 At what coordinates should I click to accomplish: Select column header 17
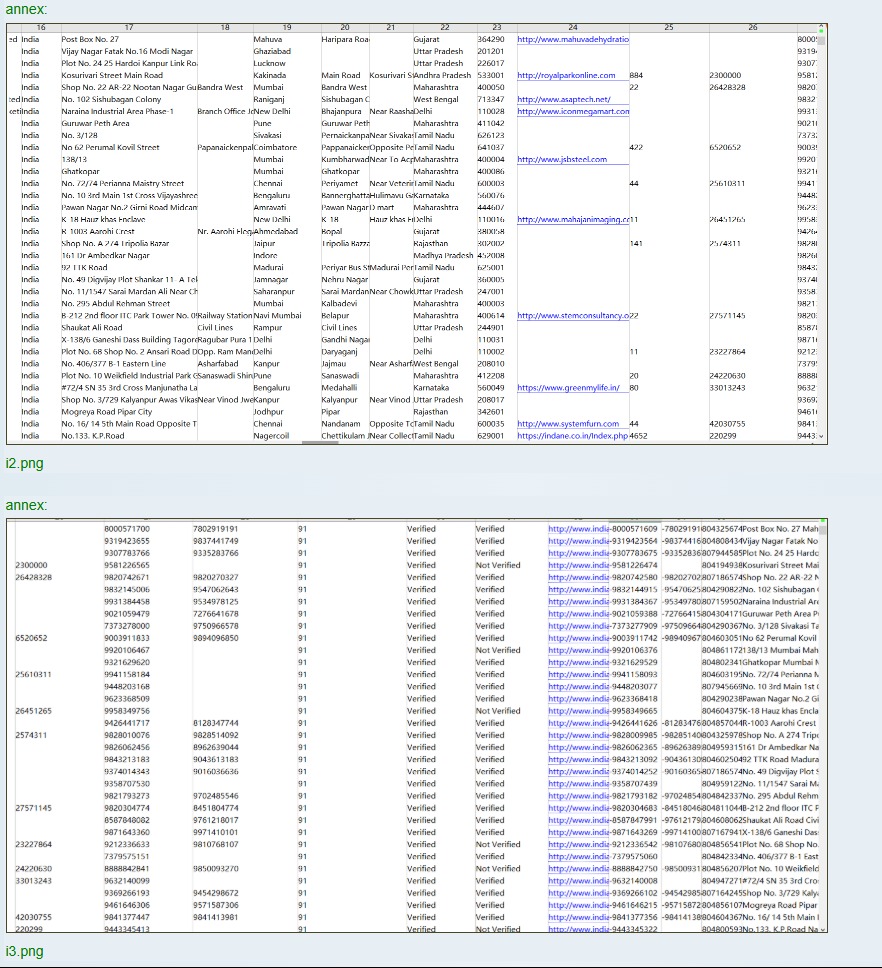[128, 27]
